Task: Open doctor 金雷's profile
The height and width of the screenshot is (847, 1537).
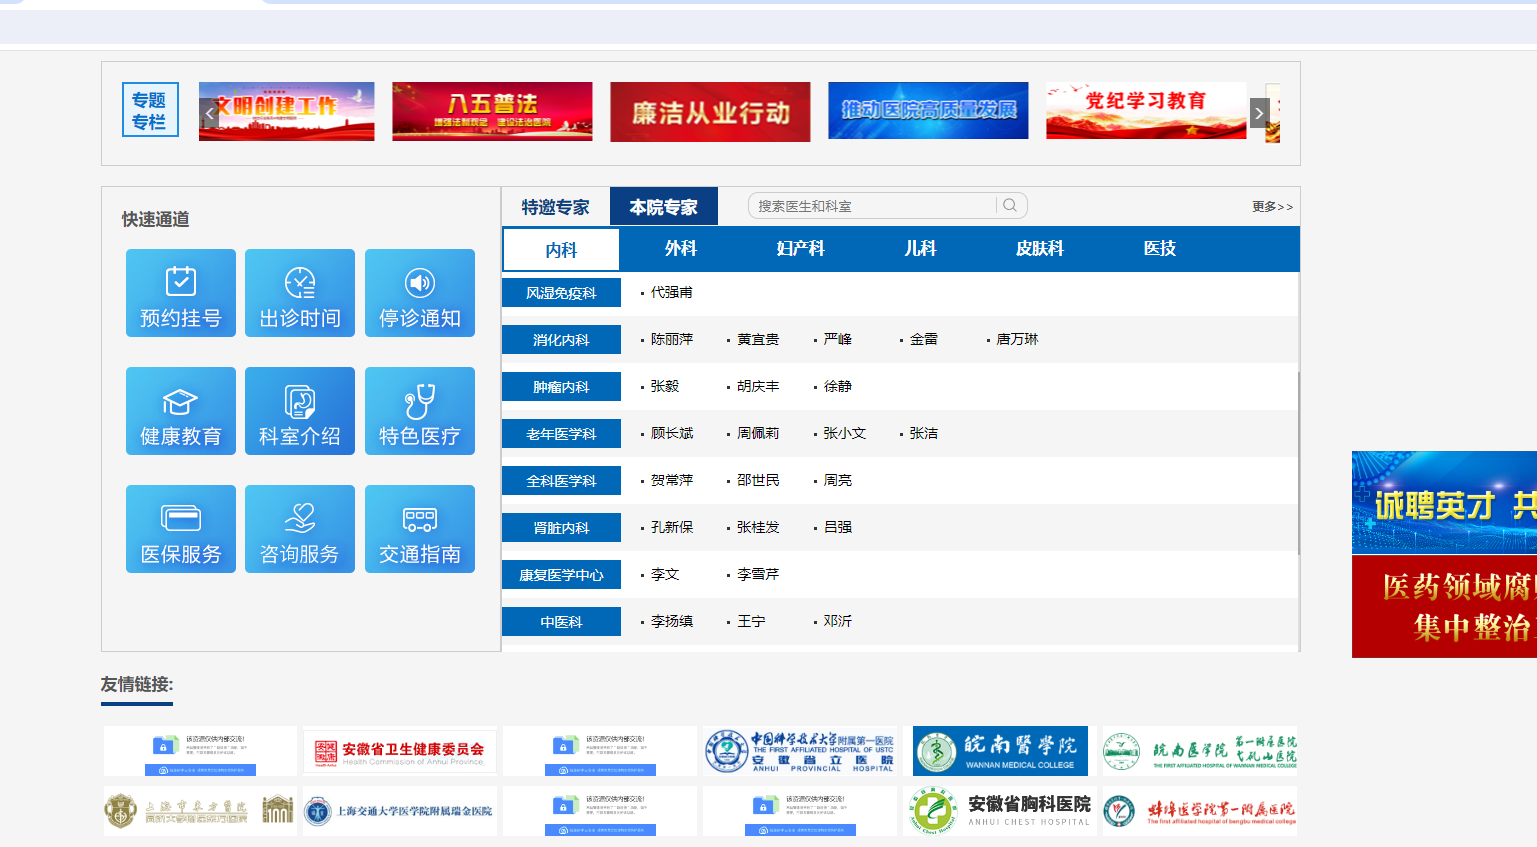Action: (924, 339)
